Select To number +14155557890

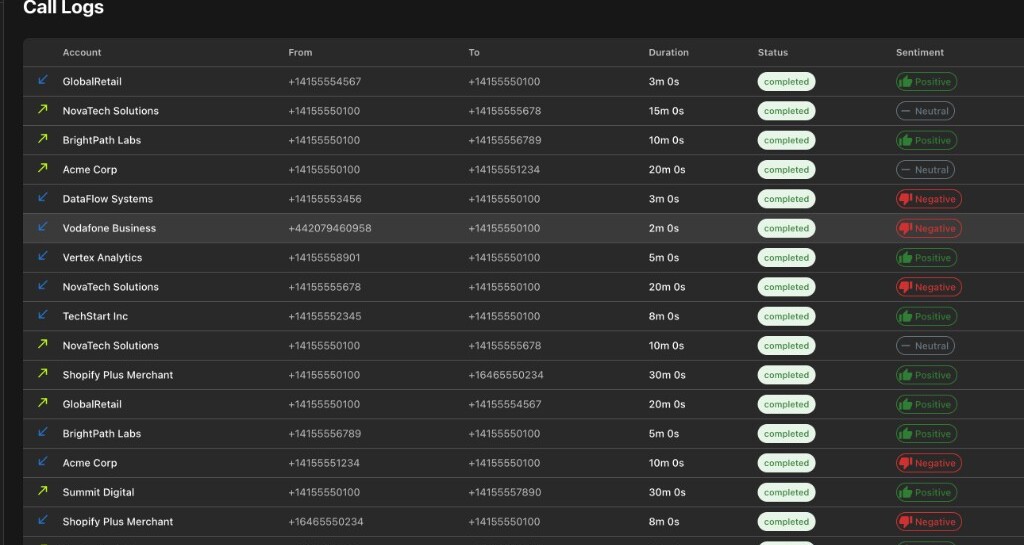click(505, 493)
